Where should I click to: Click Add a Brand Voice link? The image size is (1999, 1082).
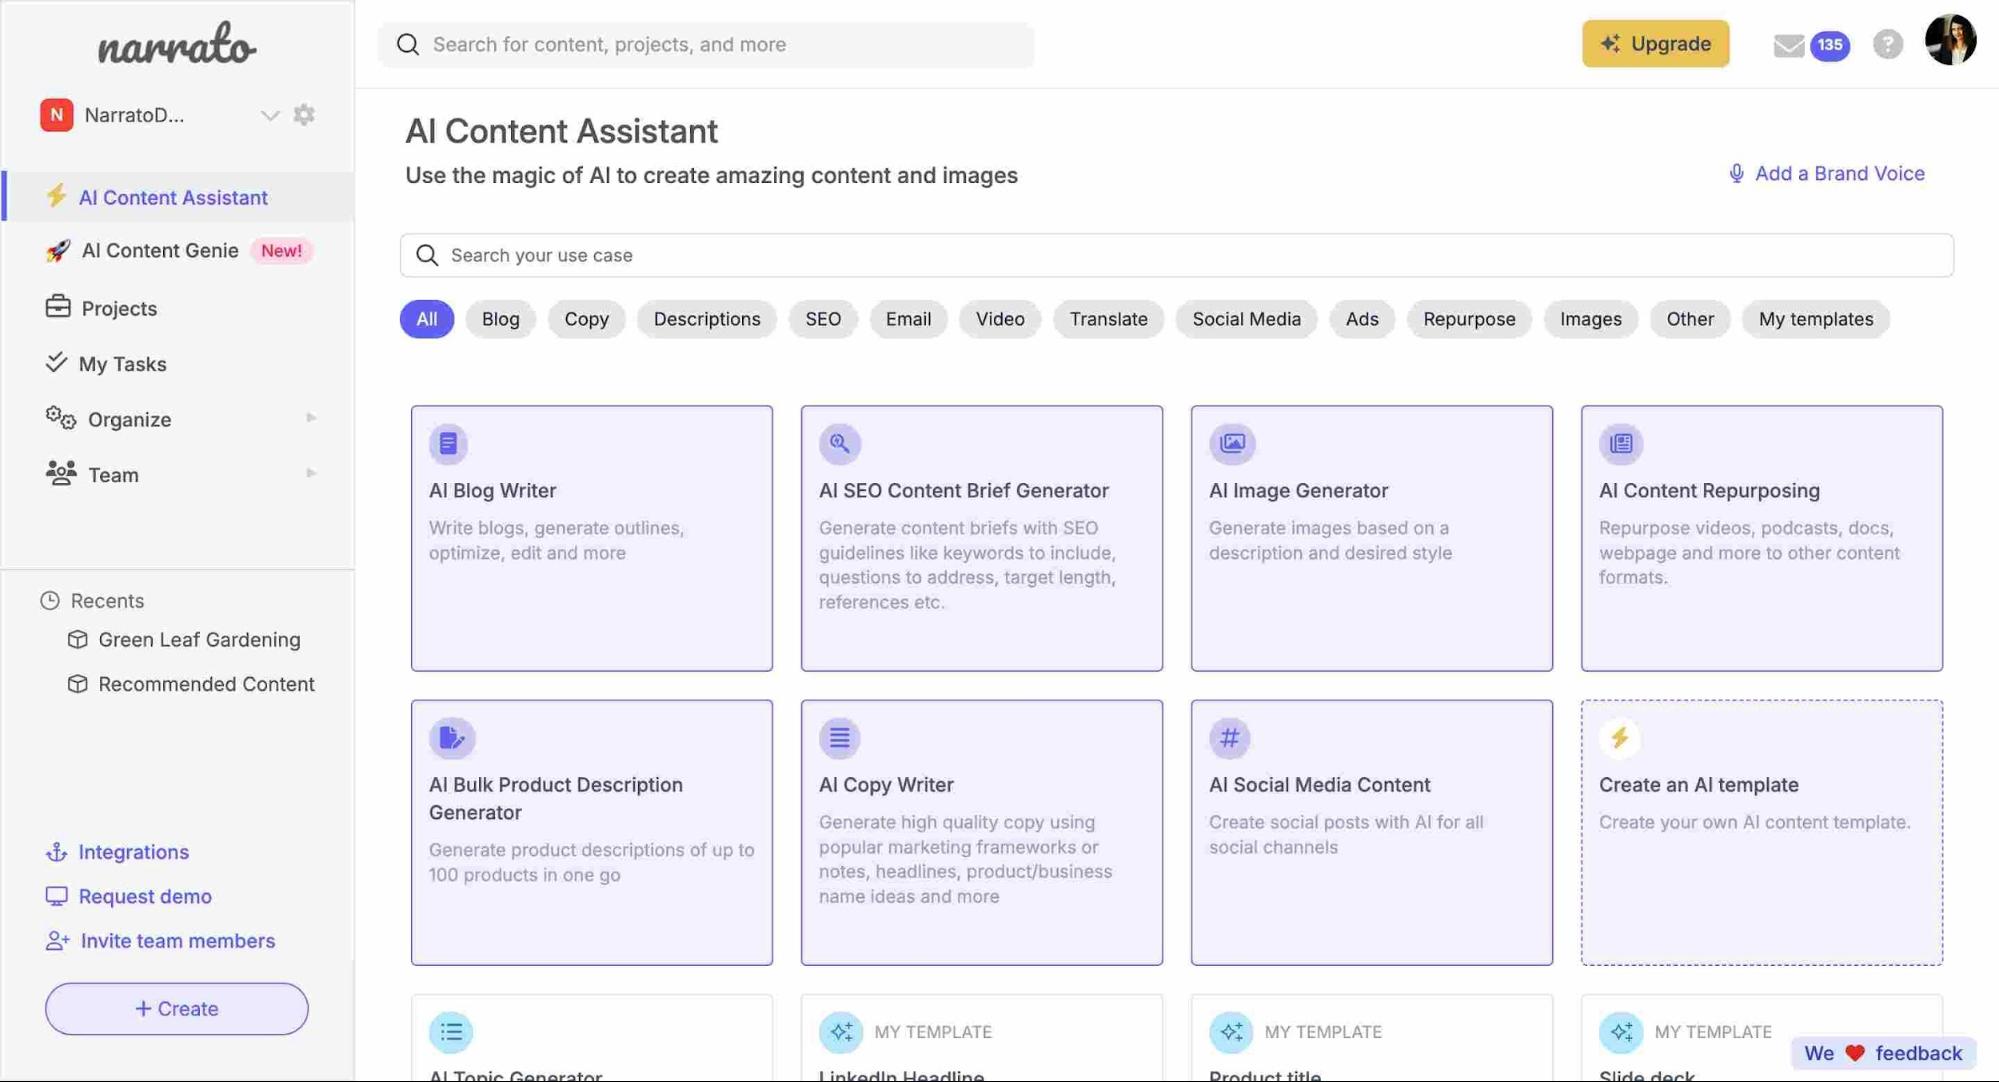[1826, 173]
